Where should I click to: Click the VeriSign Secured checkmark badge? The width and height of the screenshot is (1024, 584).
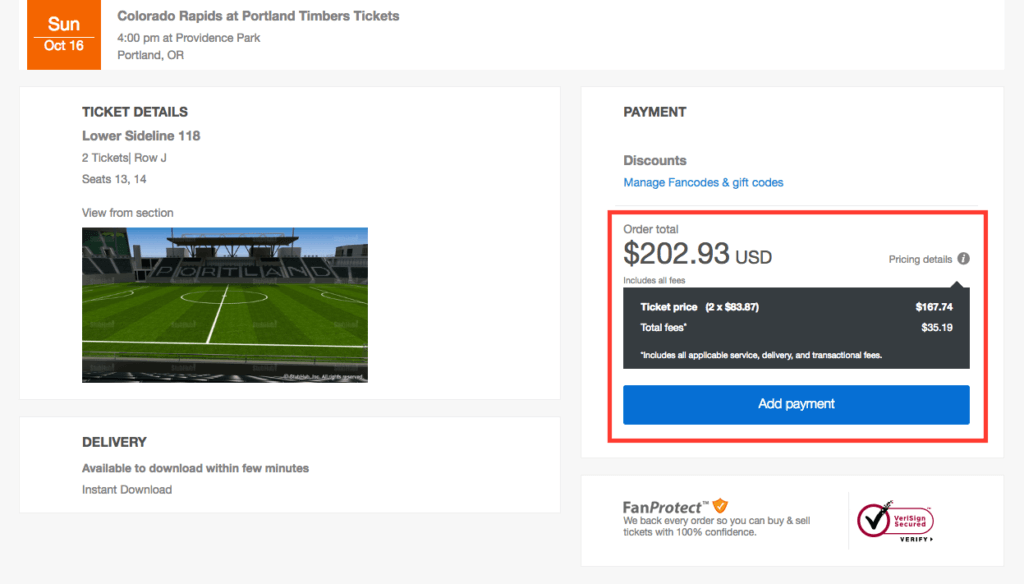point(895,519)
